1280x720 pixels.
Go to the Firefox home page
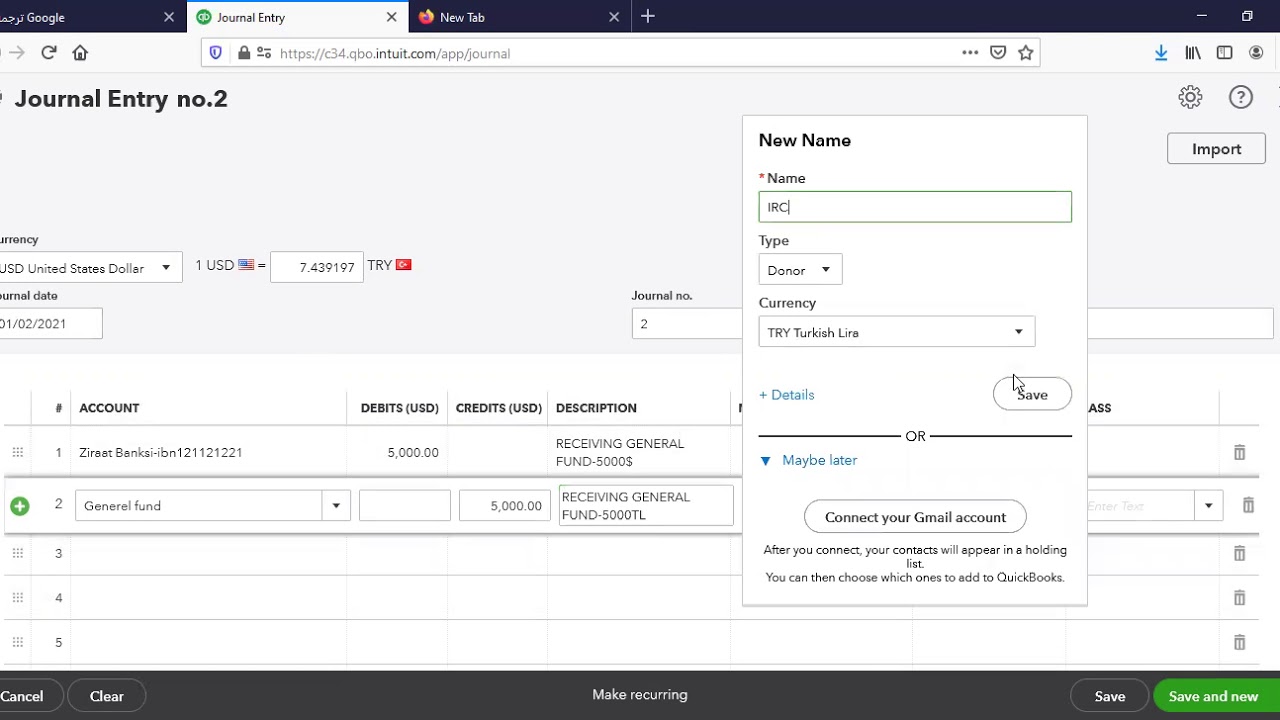click(x=80, y=53)
